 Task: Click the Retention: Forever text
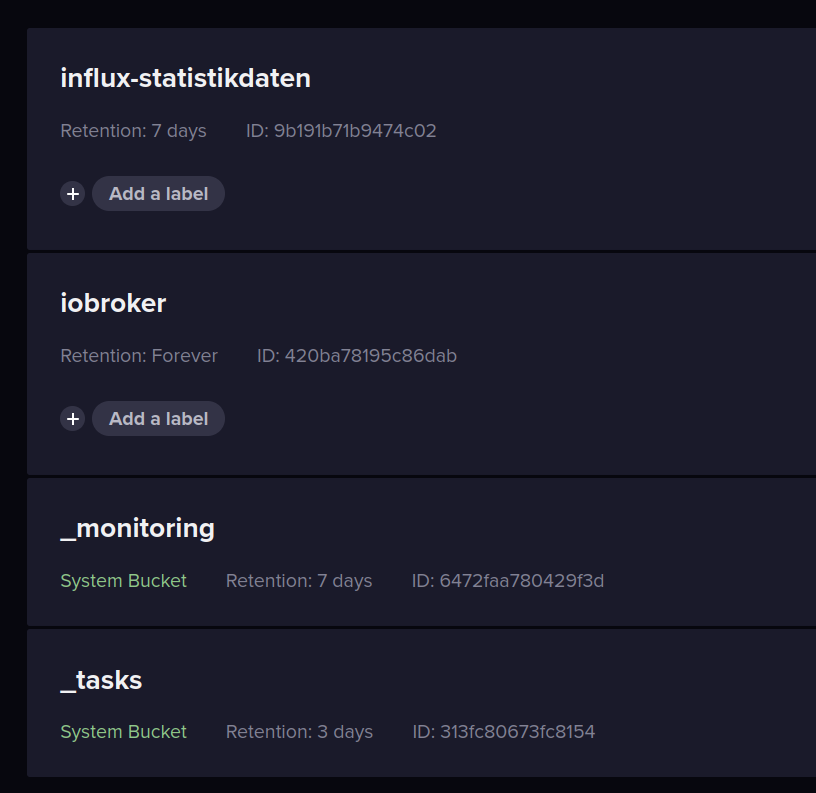(139, 356)
